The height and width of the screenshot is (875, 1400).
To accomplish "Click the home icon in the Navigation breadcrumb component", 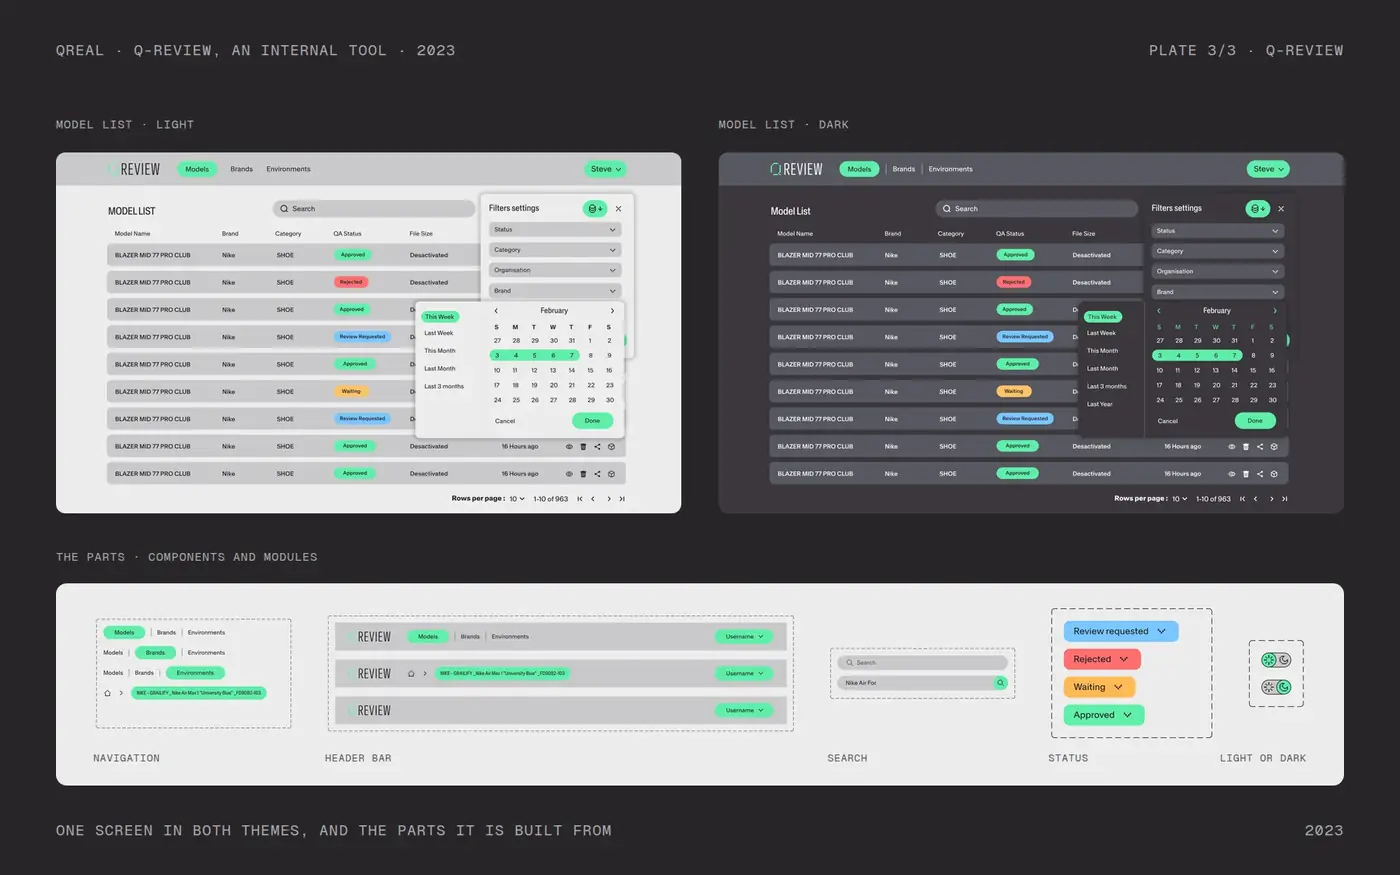I will pyautogui.click(x=108, y=693).
